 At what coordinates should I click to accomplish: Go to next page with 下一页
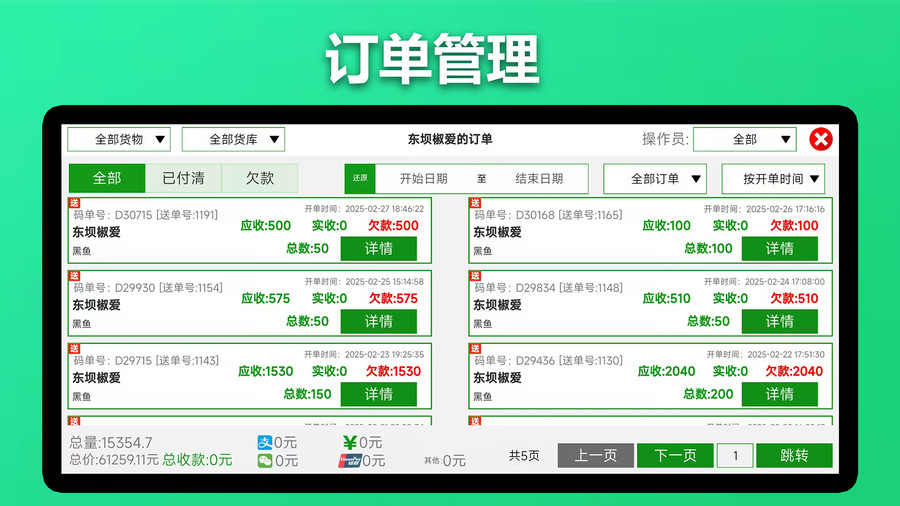(x=675, y=456)
